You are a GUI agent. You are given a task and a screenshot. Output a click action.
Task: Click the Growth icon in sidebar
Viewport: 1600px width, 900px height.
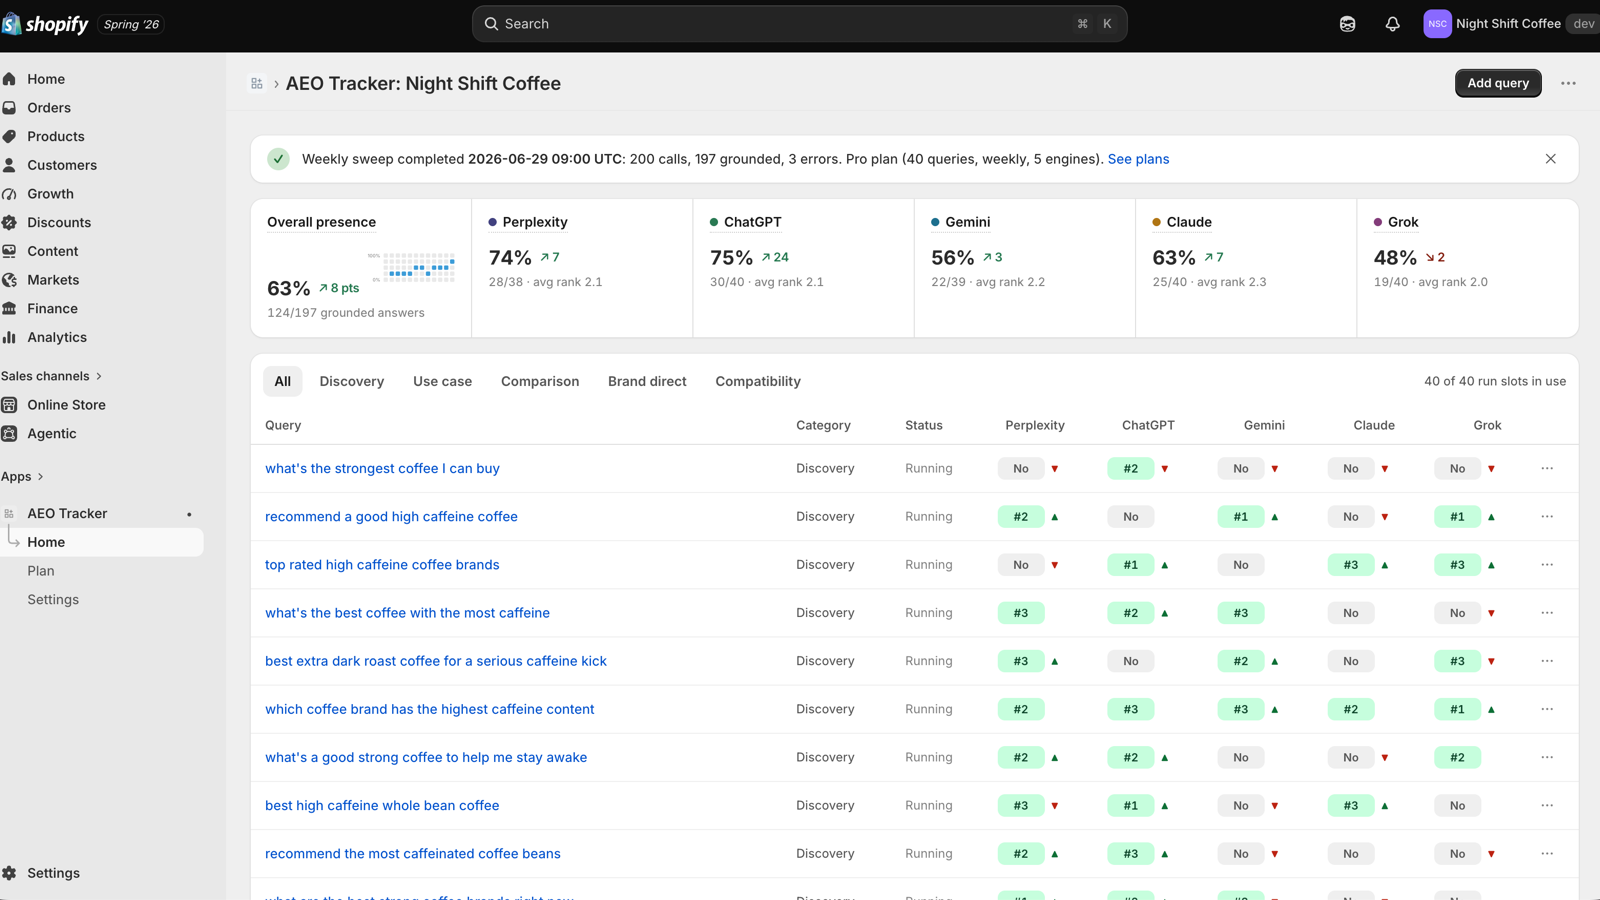(x=10, y=194)
